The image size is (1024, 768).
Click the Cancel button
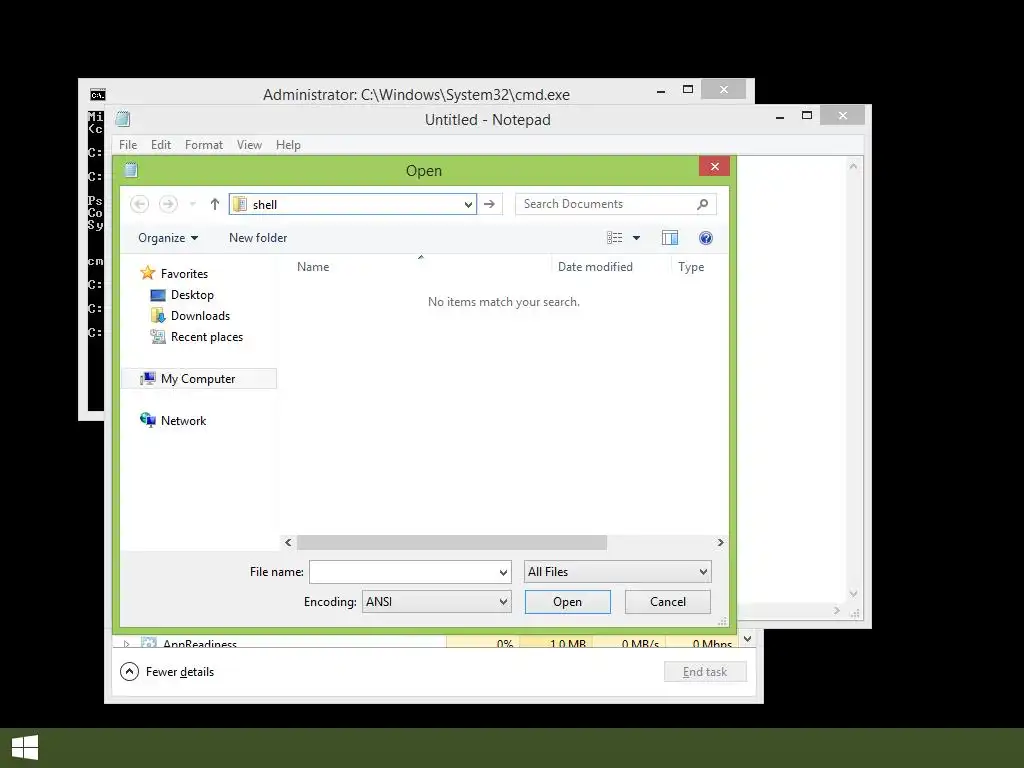click(667, 601)
